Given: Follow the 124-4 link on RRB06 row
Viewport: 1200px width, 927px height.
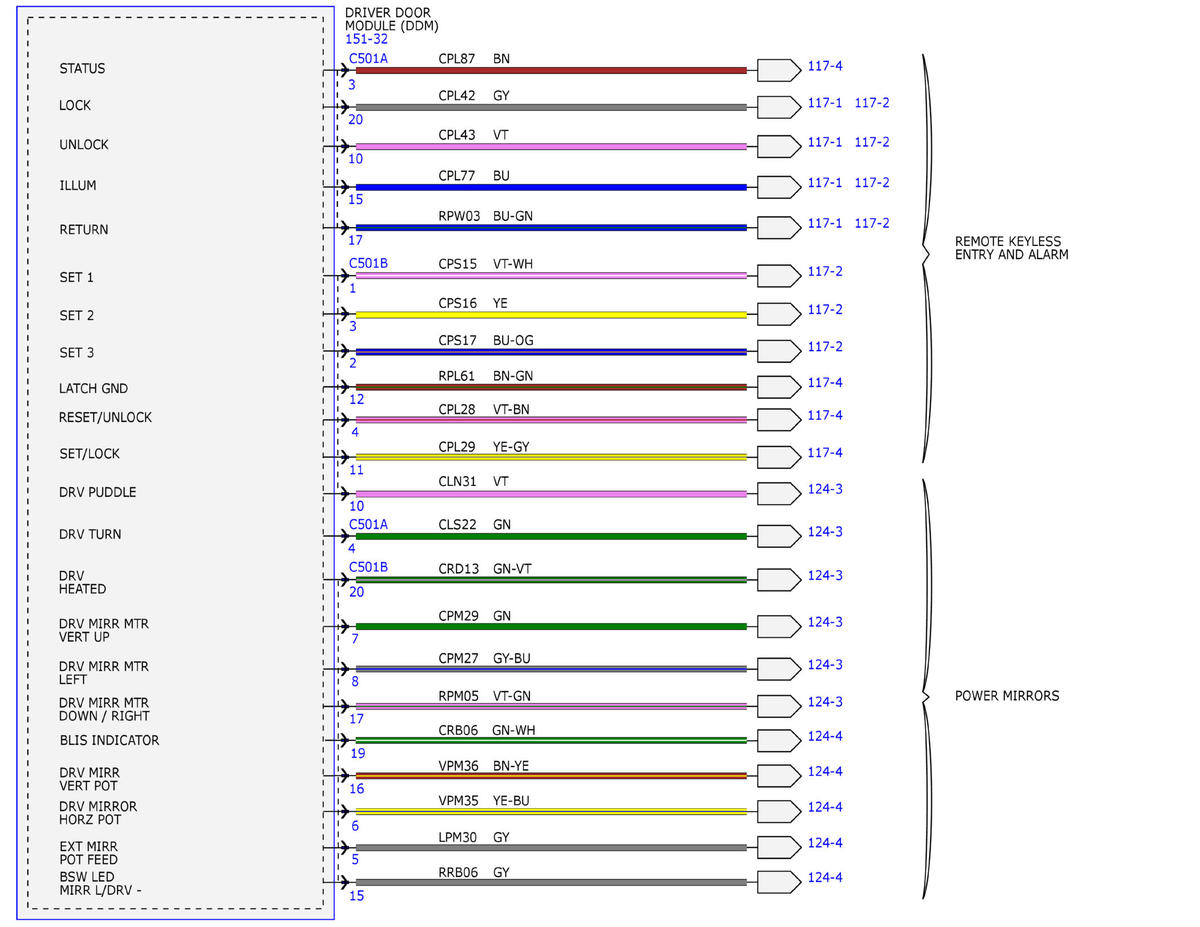Looking at the screenshot, I should click(825, 878).
